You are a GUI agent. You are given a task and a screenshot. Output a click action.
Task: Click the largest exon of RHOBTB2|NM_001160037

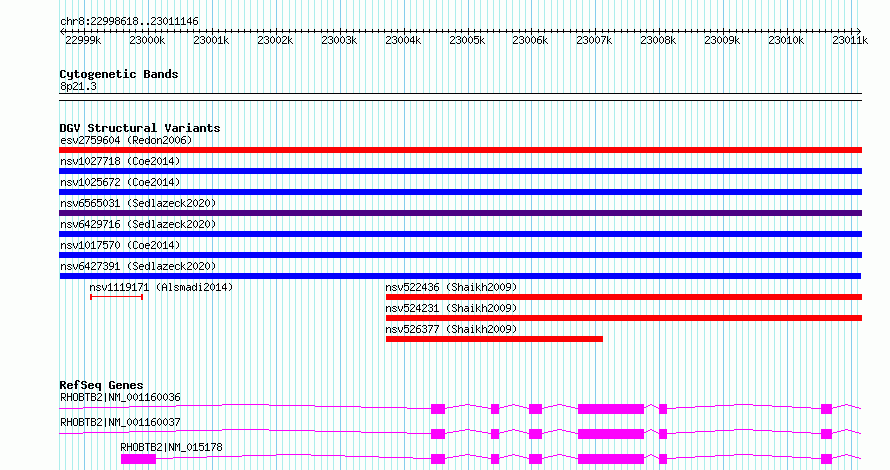[611, 434]
